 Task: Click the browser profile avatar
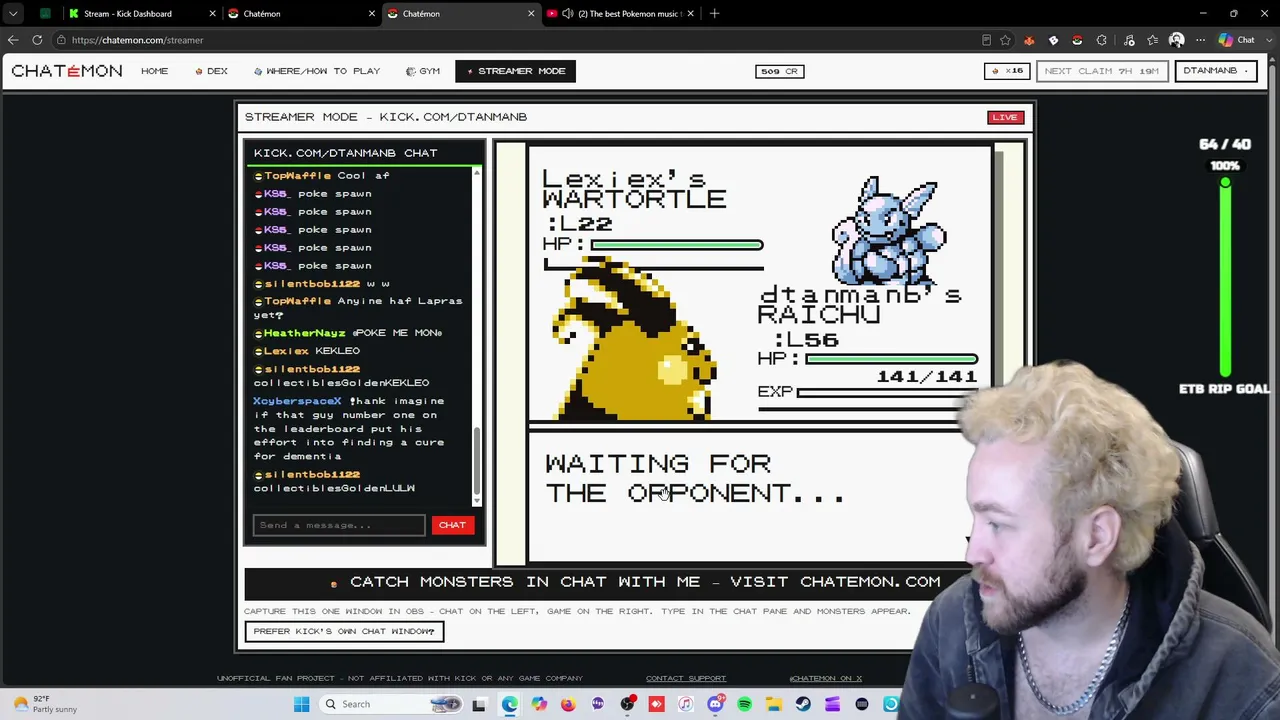1177,40
